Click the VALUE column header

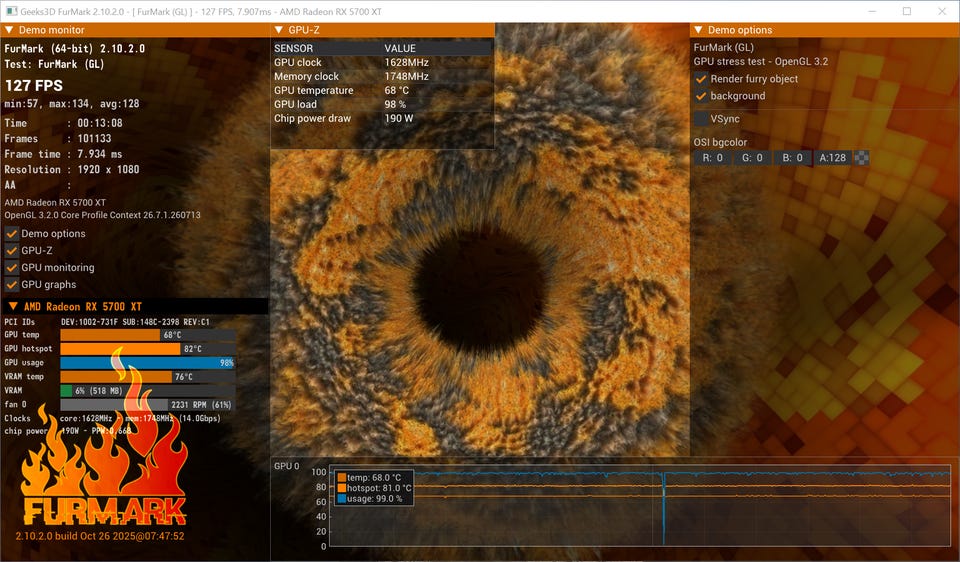[400, 48]
